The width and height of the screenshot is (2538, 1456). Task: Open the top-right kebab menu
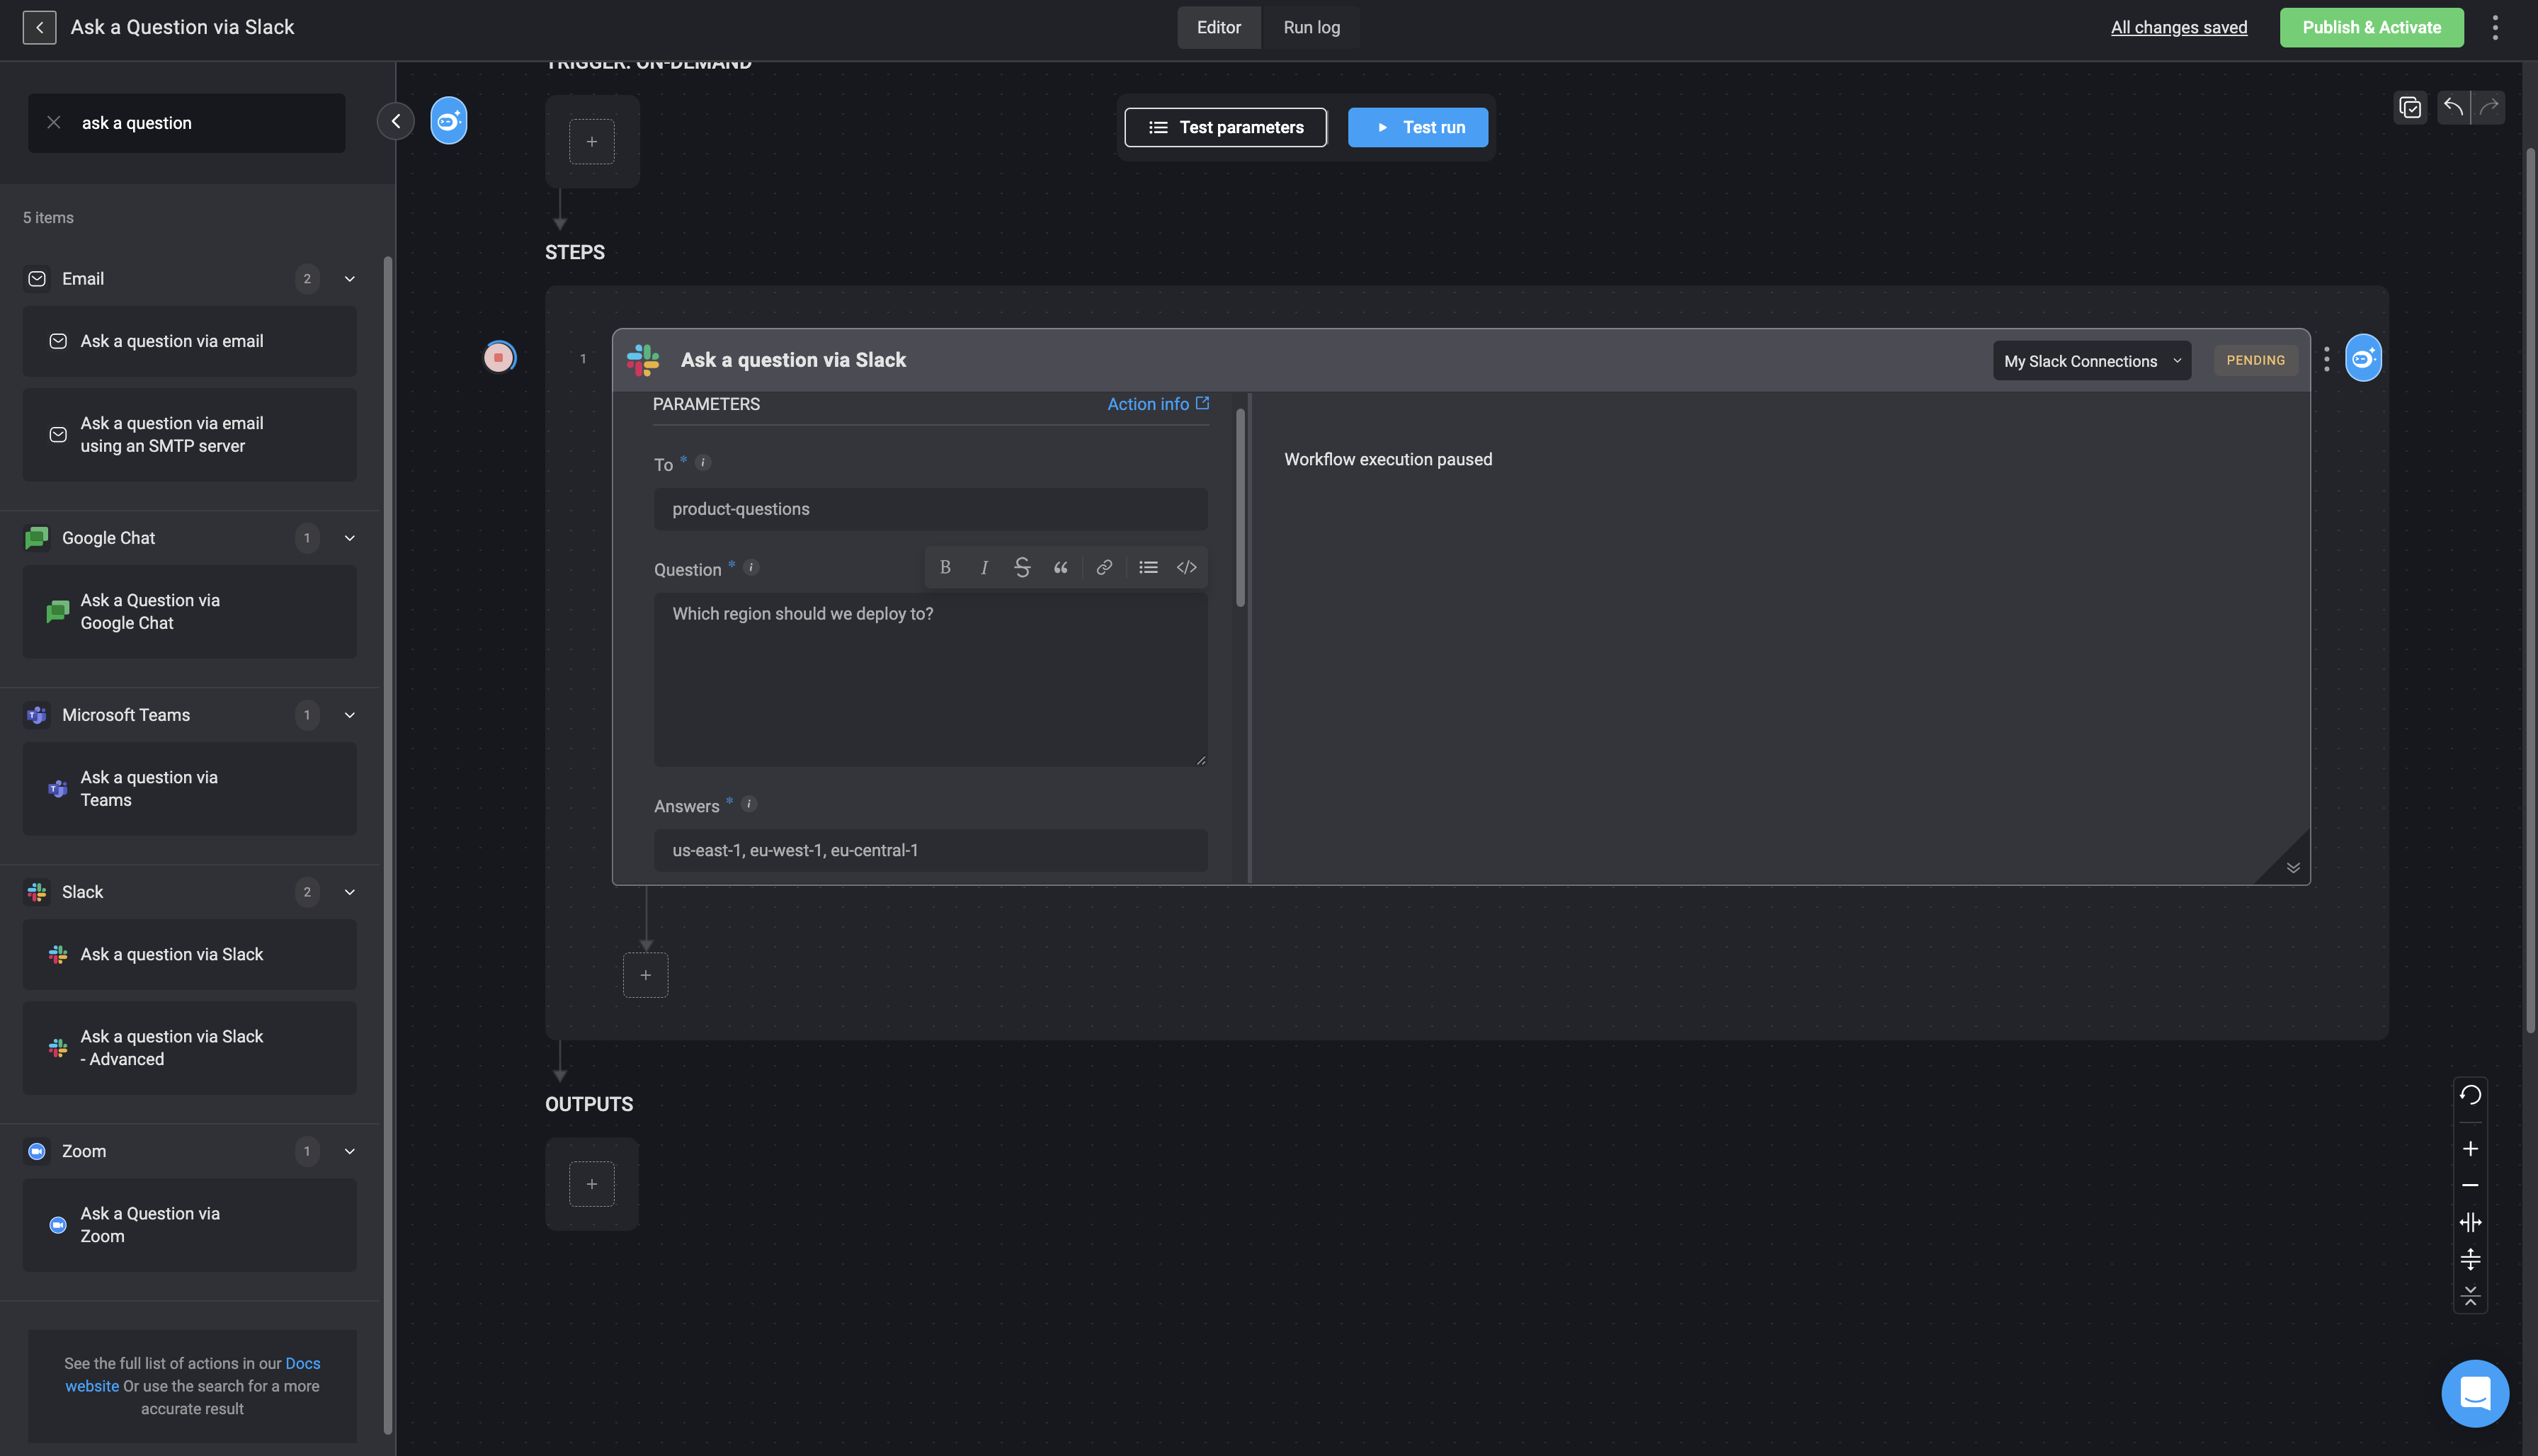pos(2496,27)
